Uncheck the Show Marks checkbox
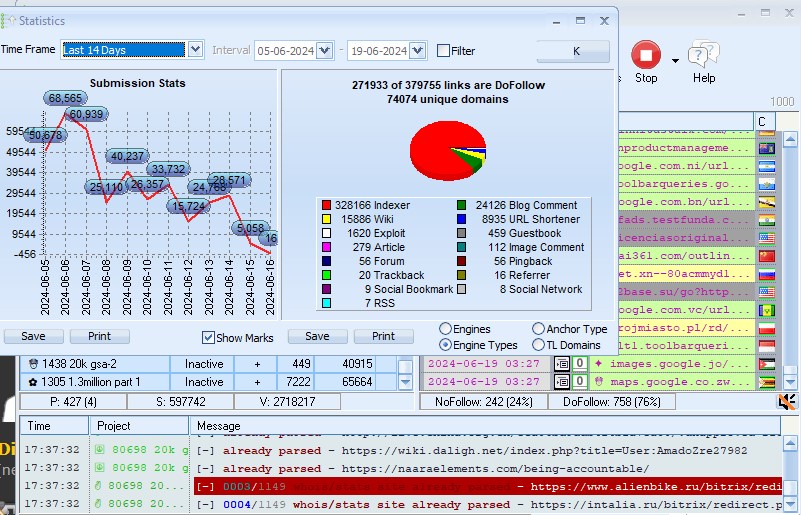The image size is (801, 515). point(208,337)
